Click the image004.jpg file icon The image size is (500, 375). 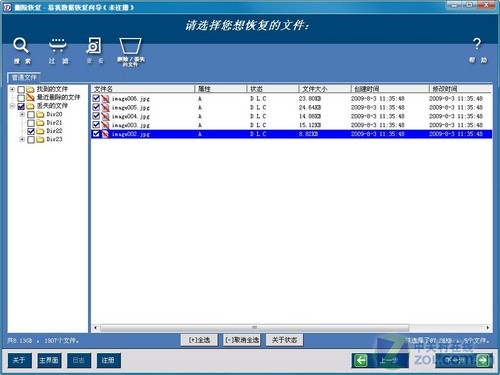click(x=105, y=116)
